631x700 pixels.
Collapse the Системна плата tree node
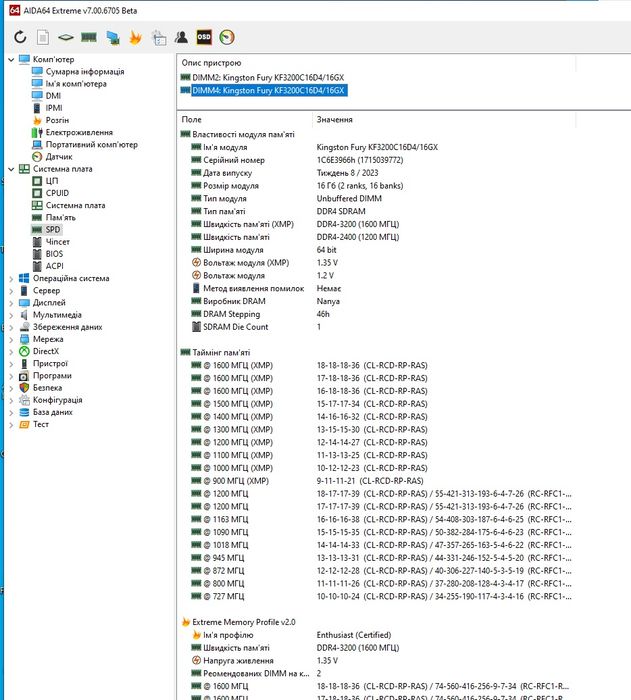pos(11,169)
